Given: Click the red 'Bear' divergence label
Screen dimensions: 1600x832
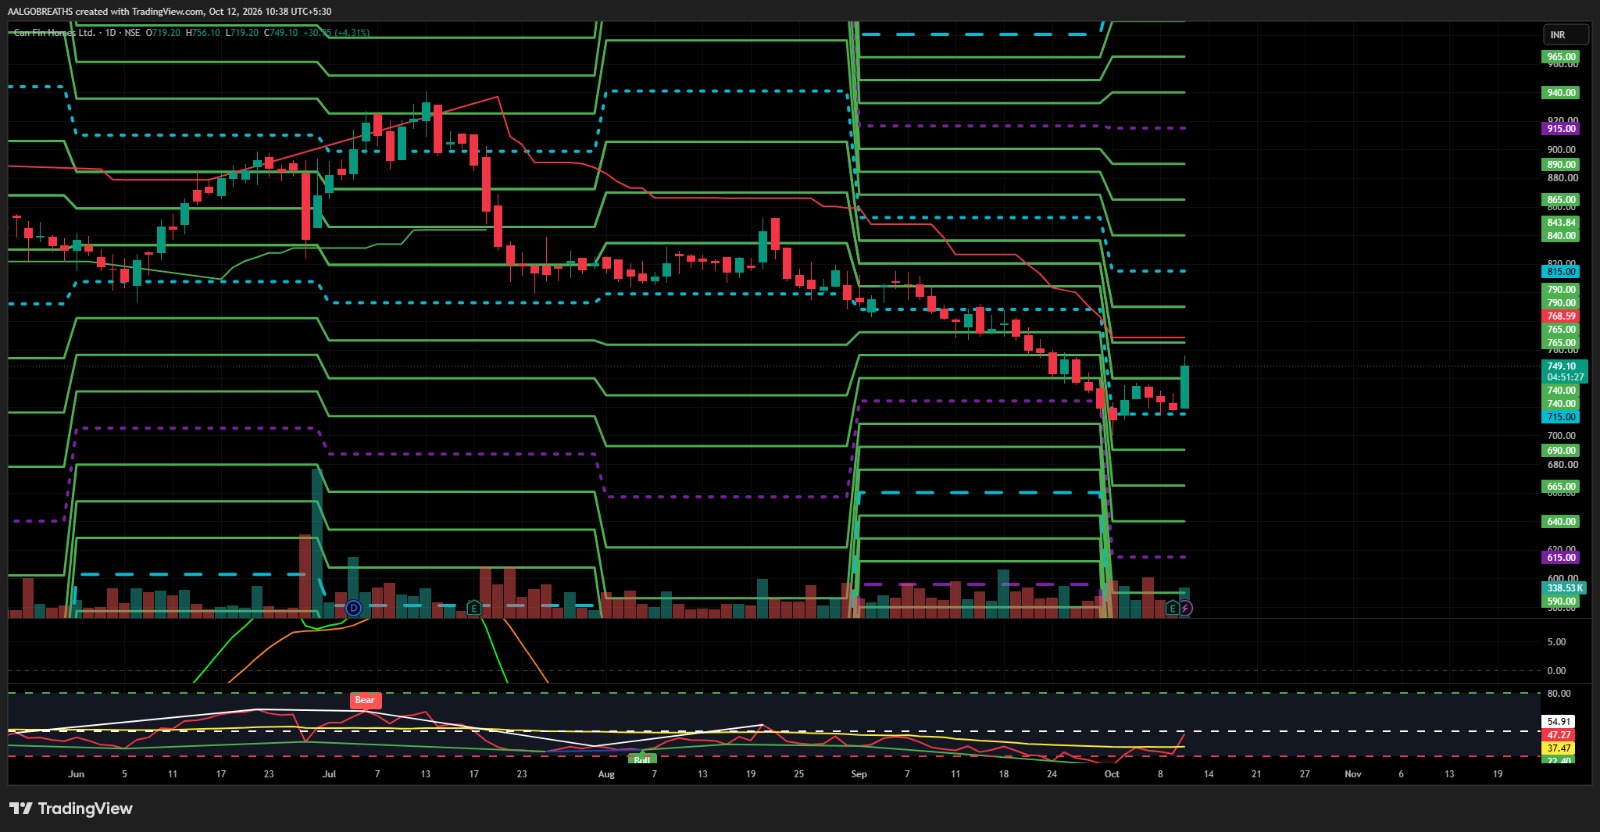Looking at the screenshot, I should [x=365, y=700].
